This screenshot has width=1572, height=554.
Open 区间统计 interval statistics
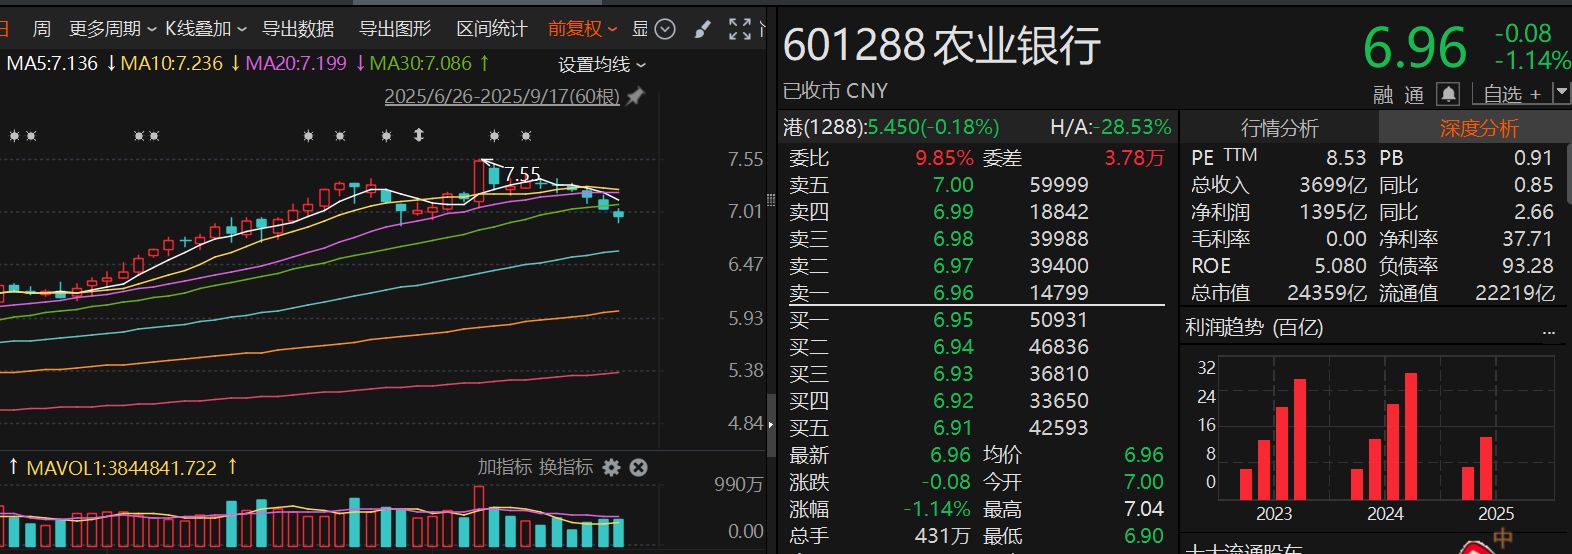click(x=491, y=29)
